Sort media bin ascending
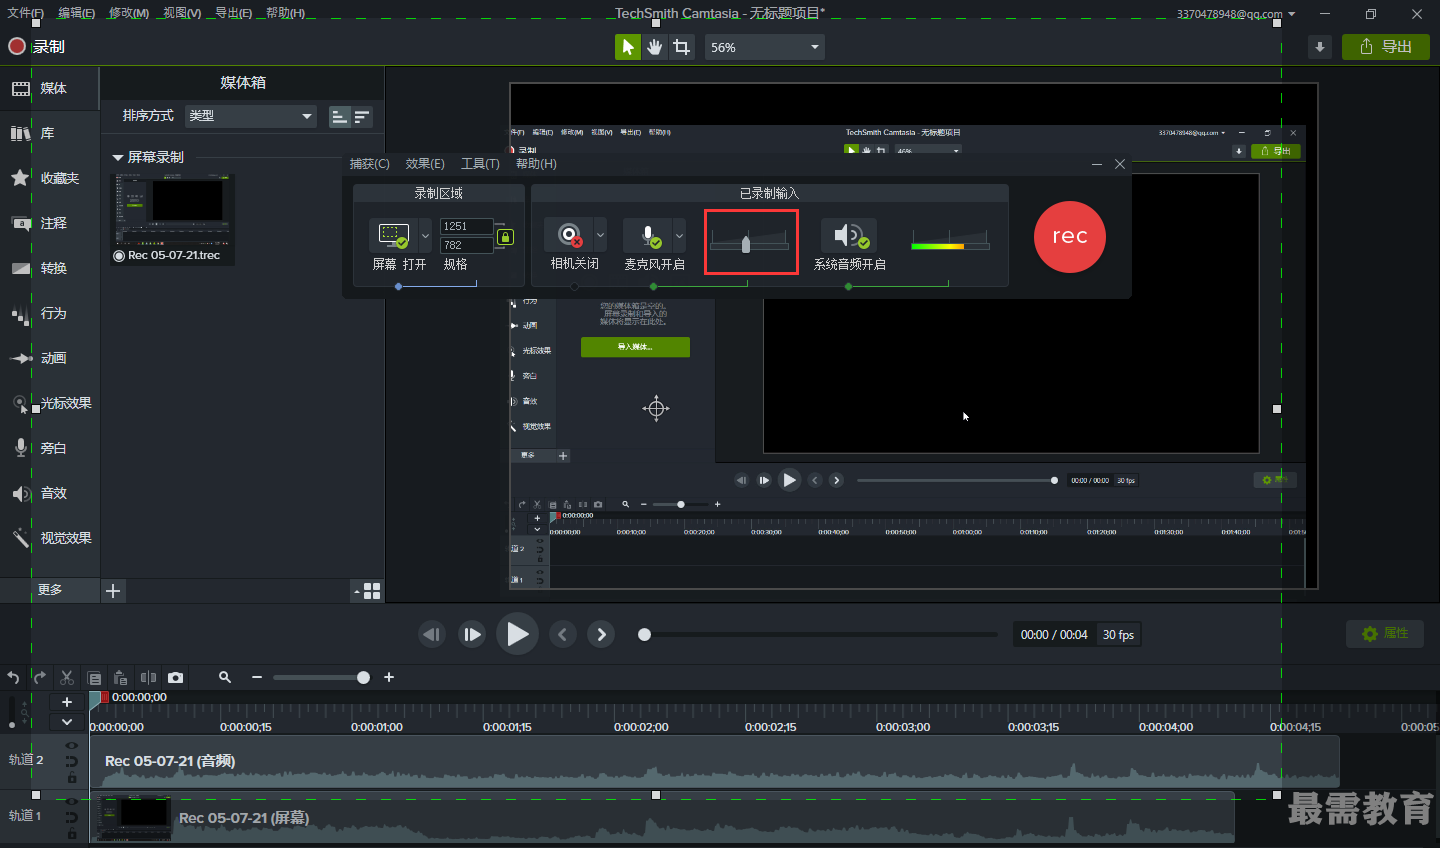Image resolution: width=1440 pixels, height=848 pixels. click(340, 117)
